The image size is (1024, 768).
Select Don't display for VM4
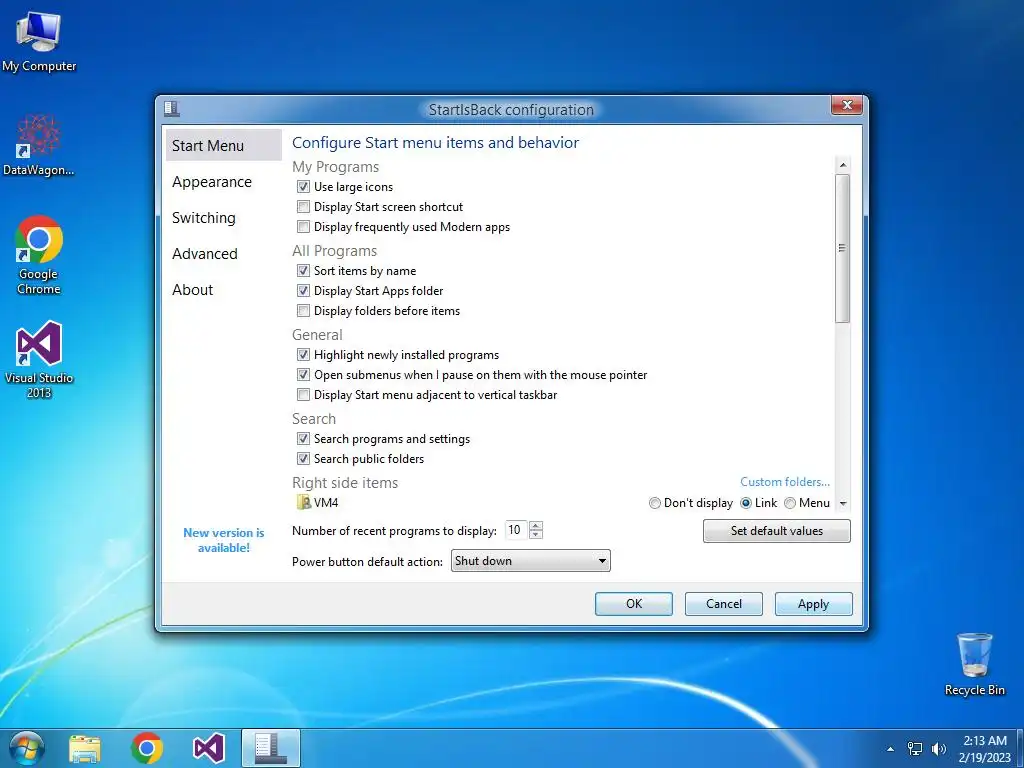(x=654, y=503)
